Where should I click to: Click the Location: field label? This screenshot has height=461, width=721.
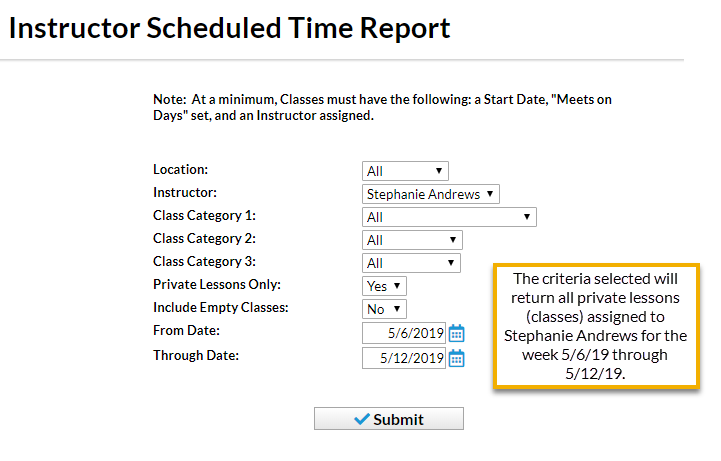click(x=180, y=169)
